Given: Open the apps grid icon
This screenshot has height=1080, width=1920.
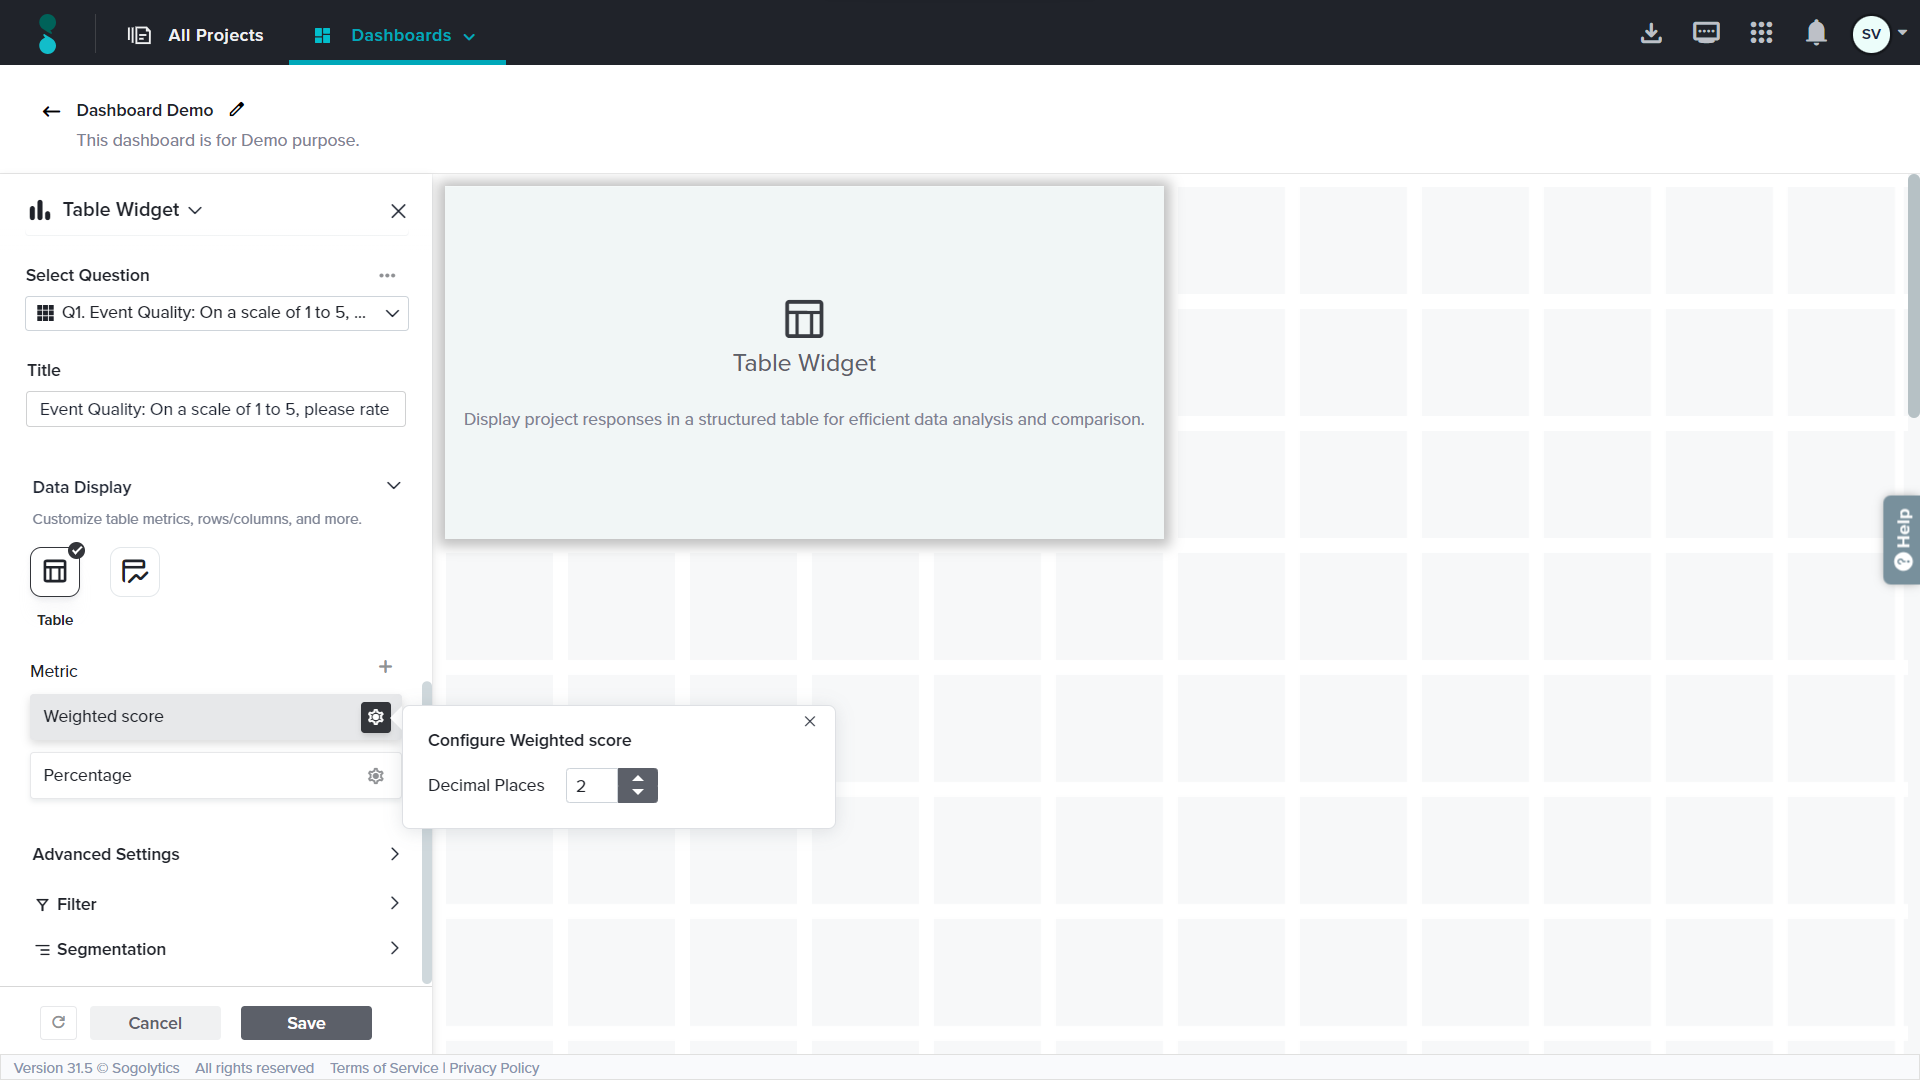Looking at the screenshot, I should point(1761,33).
